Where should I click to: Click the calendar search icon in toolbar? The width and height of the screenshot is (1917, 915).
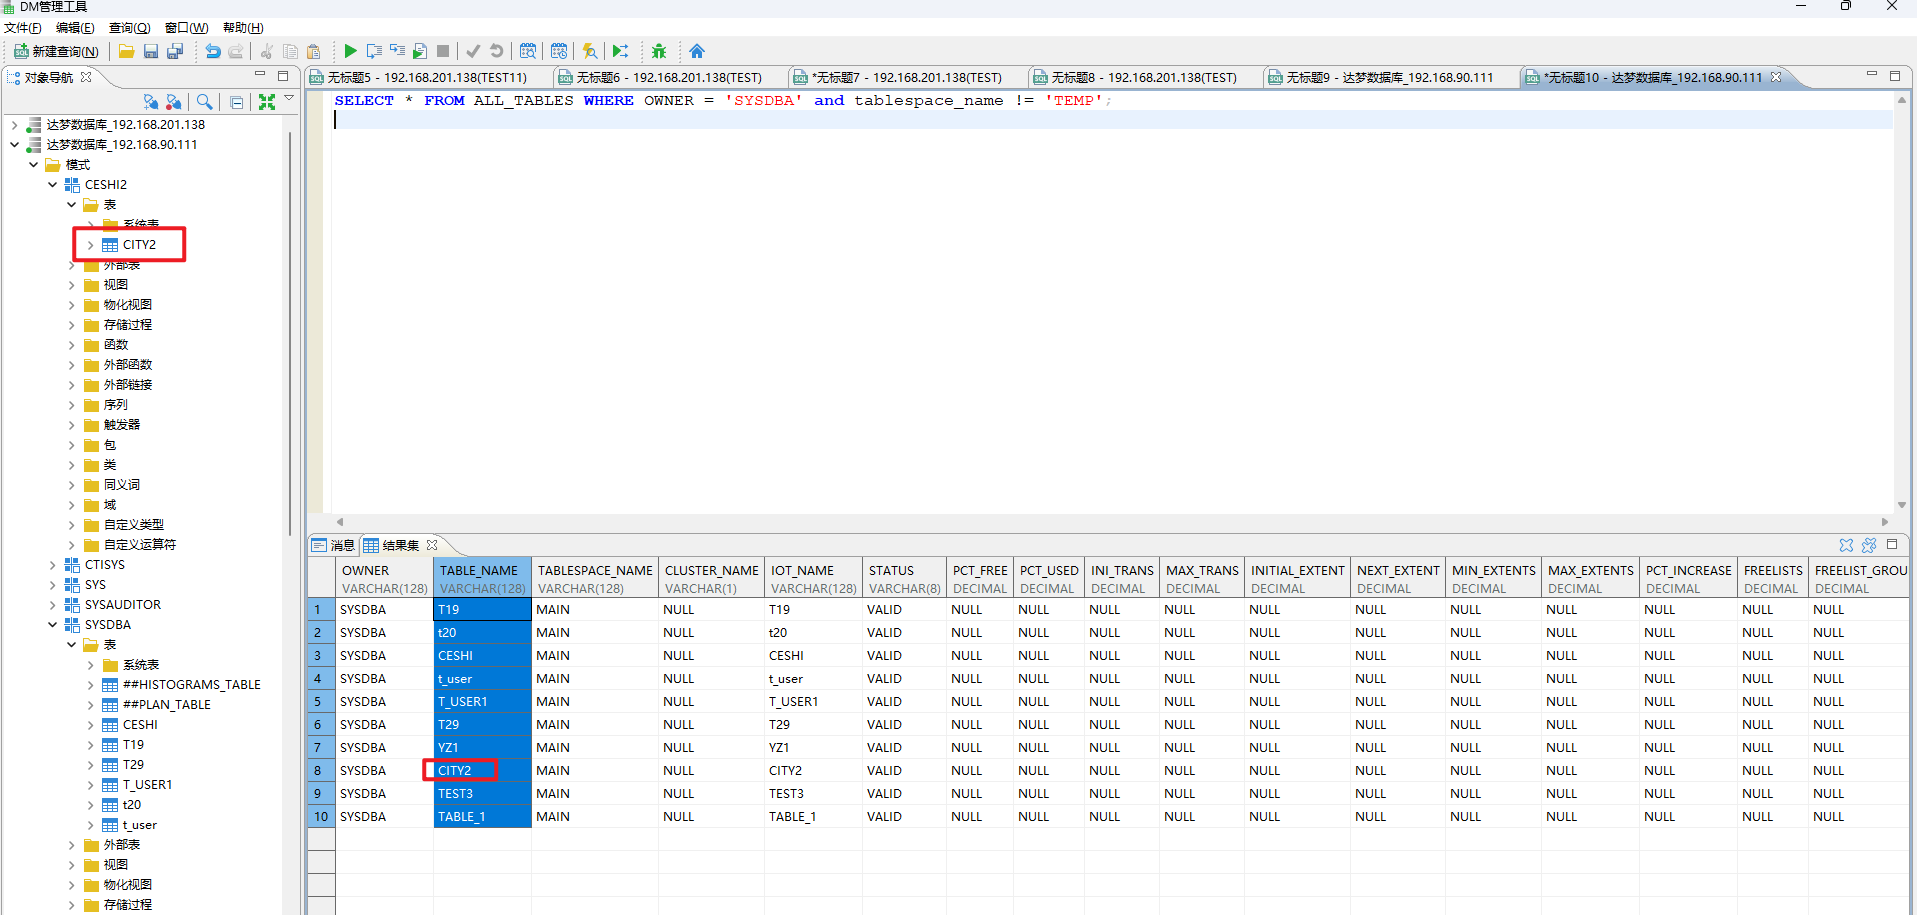528,51
